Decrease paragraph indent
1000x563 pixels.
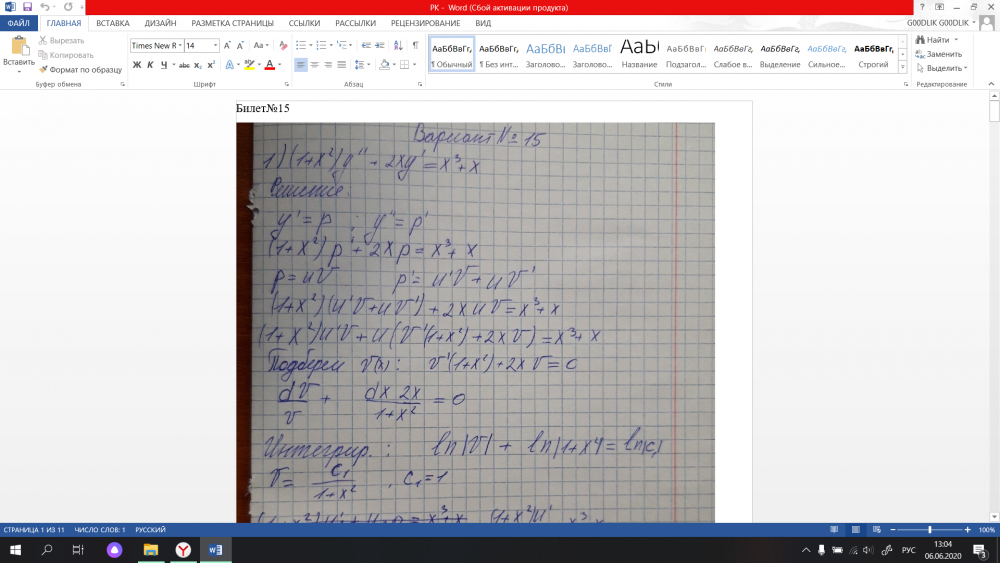[366, 45]
